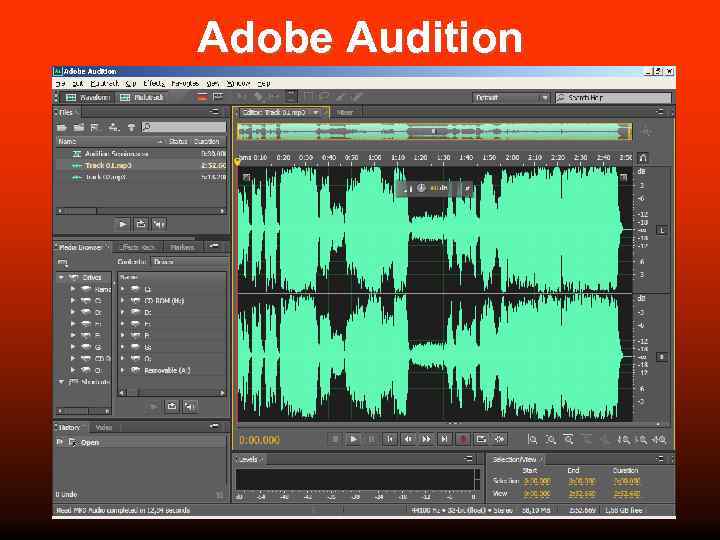Click Fast Forward button in transport

tap(426, 439)
